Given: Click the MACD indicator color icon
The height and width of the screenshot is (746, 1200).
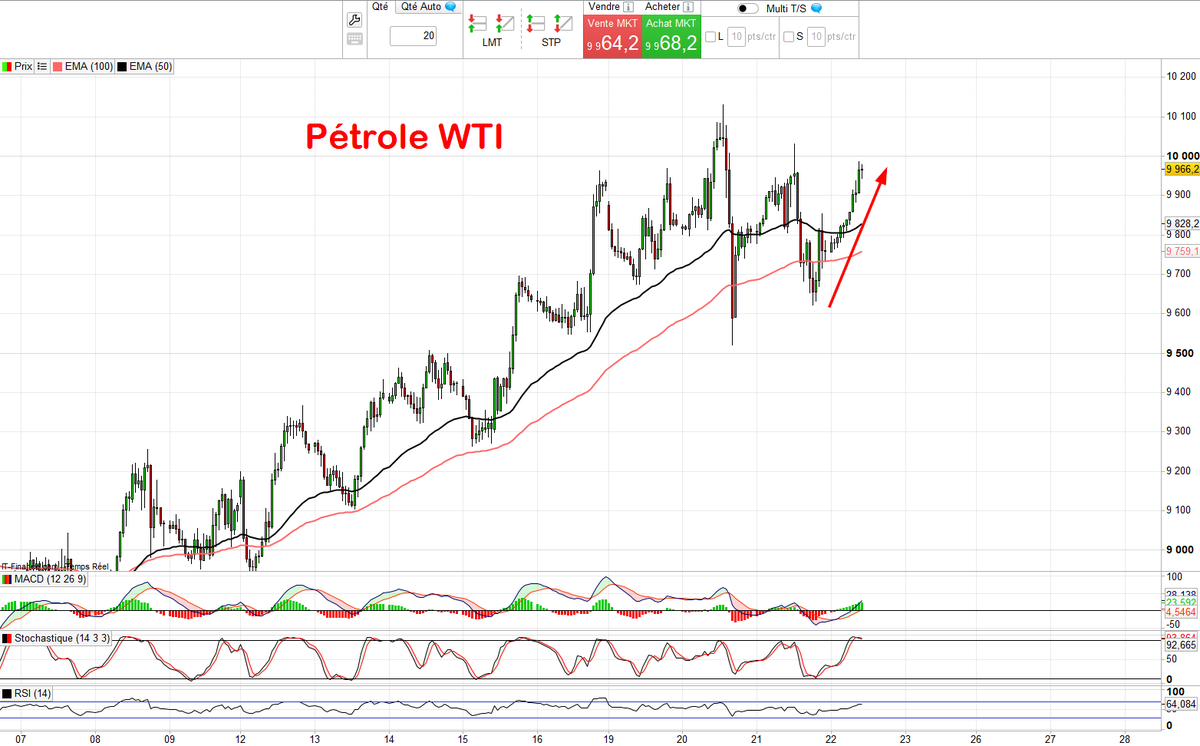Looking at the screenshot, I should point(7,579).
